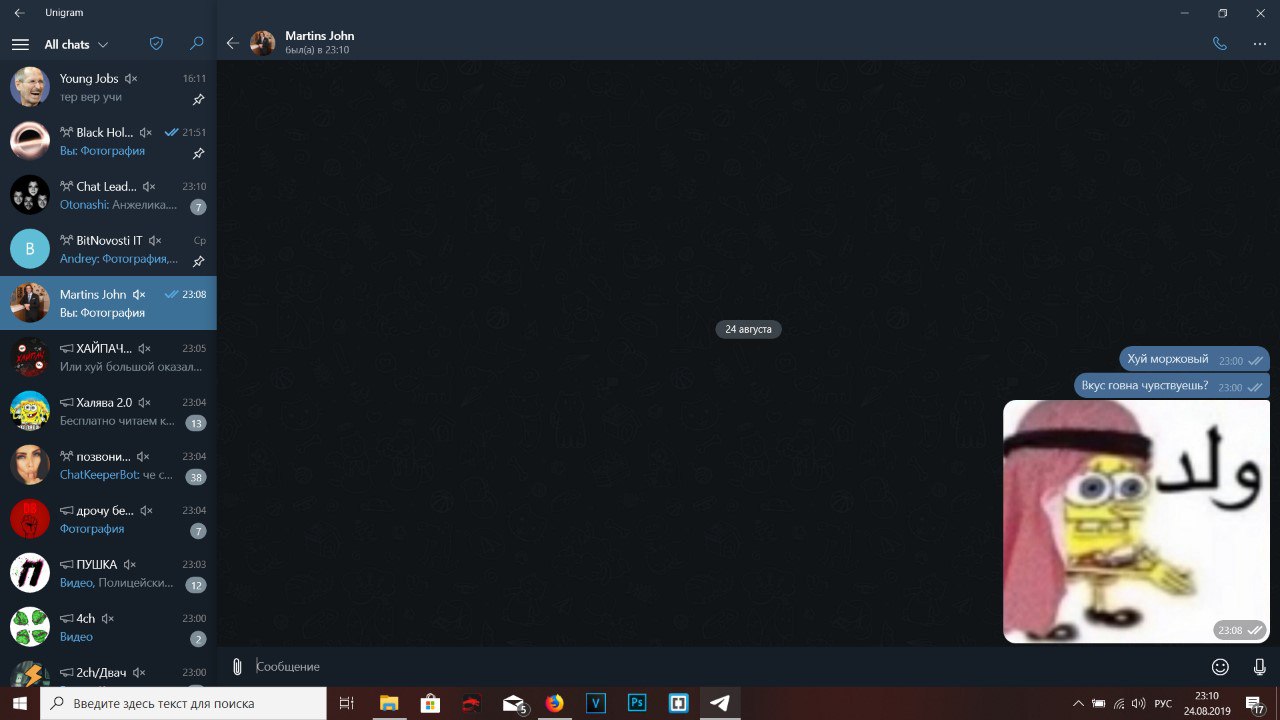The image size is (1280, 720).
Task: Open the volume control in tray
Action: coord(1138,703)
